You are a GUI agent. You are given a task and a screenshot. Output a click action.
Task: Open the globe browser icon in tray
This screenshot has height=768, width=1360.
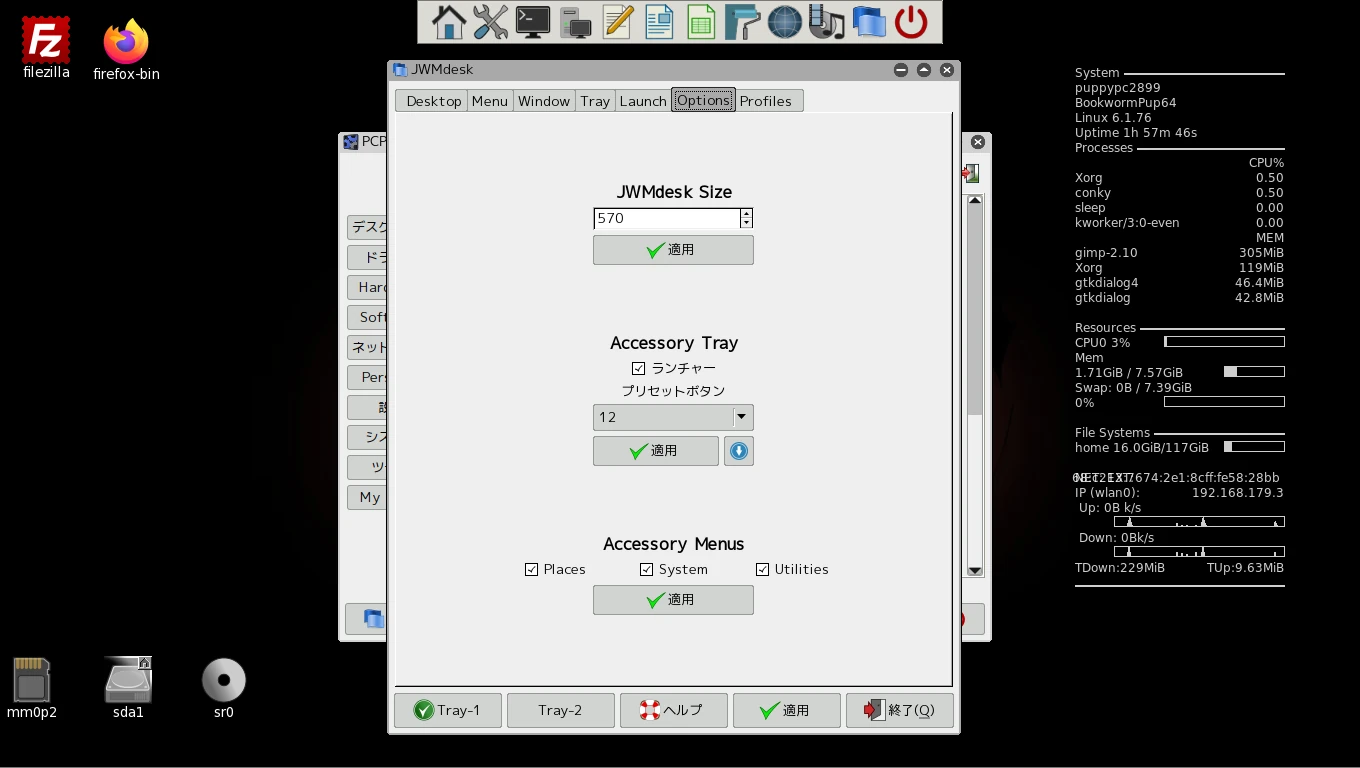point(784,22)
